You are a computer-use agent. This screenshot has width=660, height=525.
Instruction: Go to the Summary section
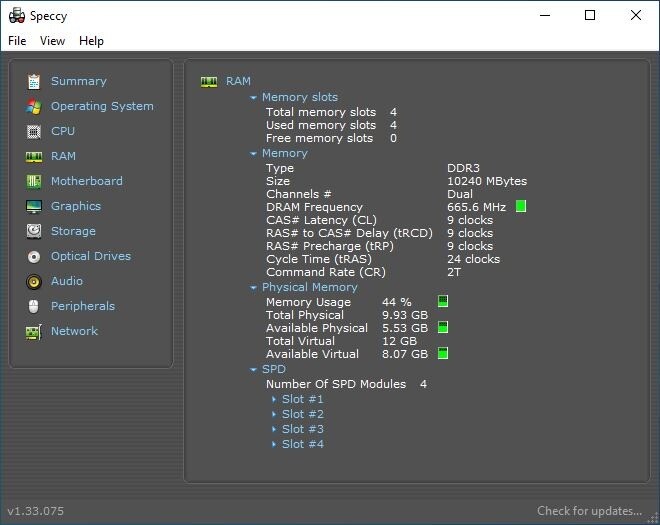[x=79, y=81]
